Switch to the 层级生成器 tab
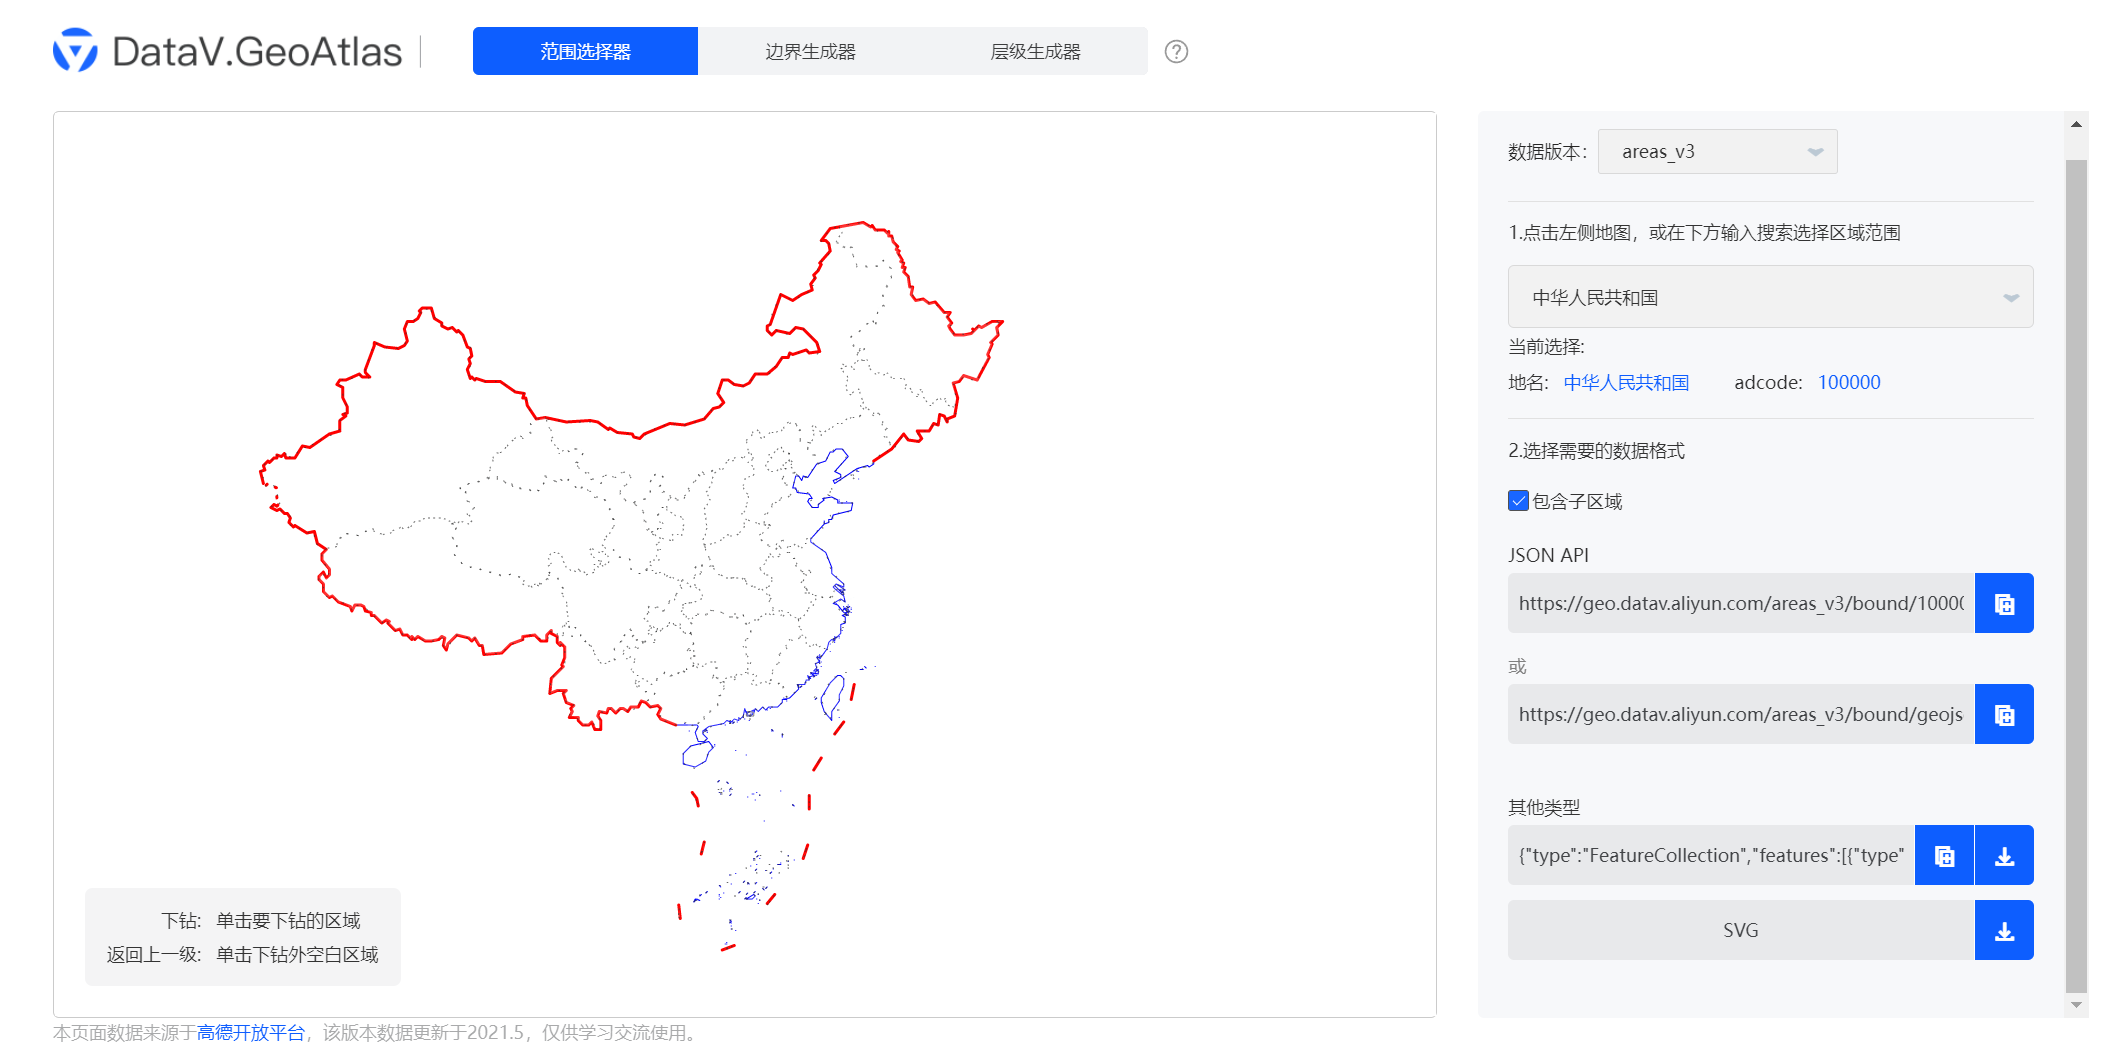Screen dimensions: 2127x1061 (1038, 51)
